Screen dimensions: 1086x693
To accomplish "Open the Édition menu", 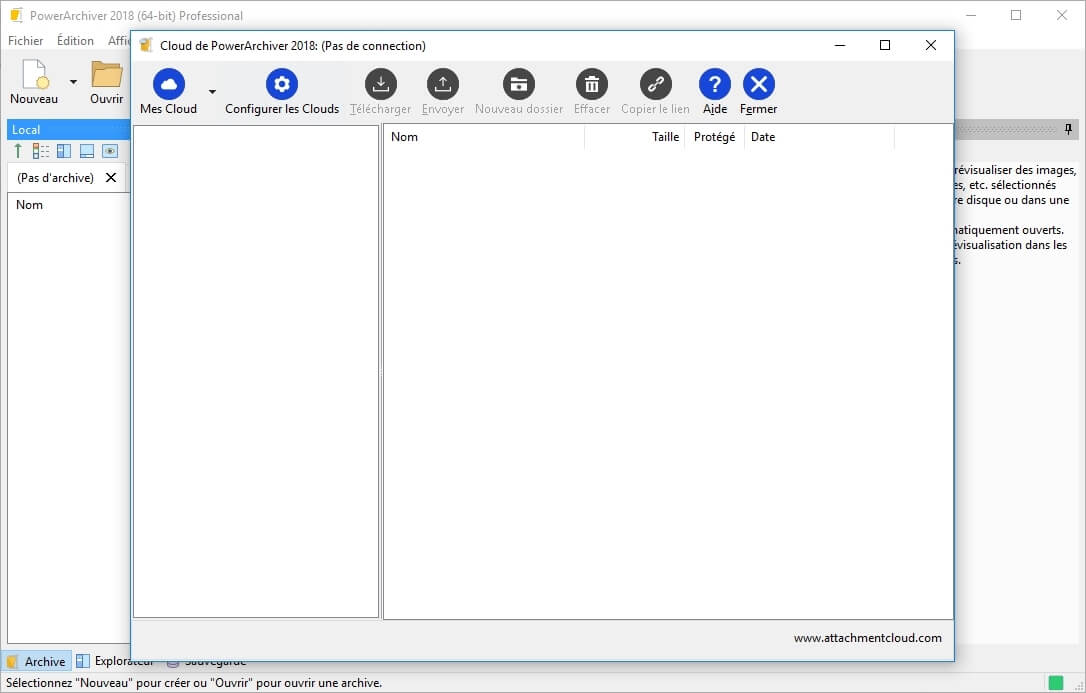I will [x=75, y=41].
